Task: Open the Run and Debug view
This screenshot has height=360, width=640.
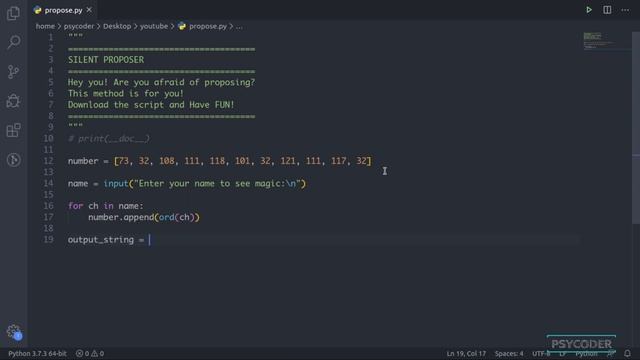Action: pyautogui.click(x=13, y=101)
